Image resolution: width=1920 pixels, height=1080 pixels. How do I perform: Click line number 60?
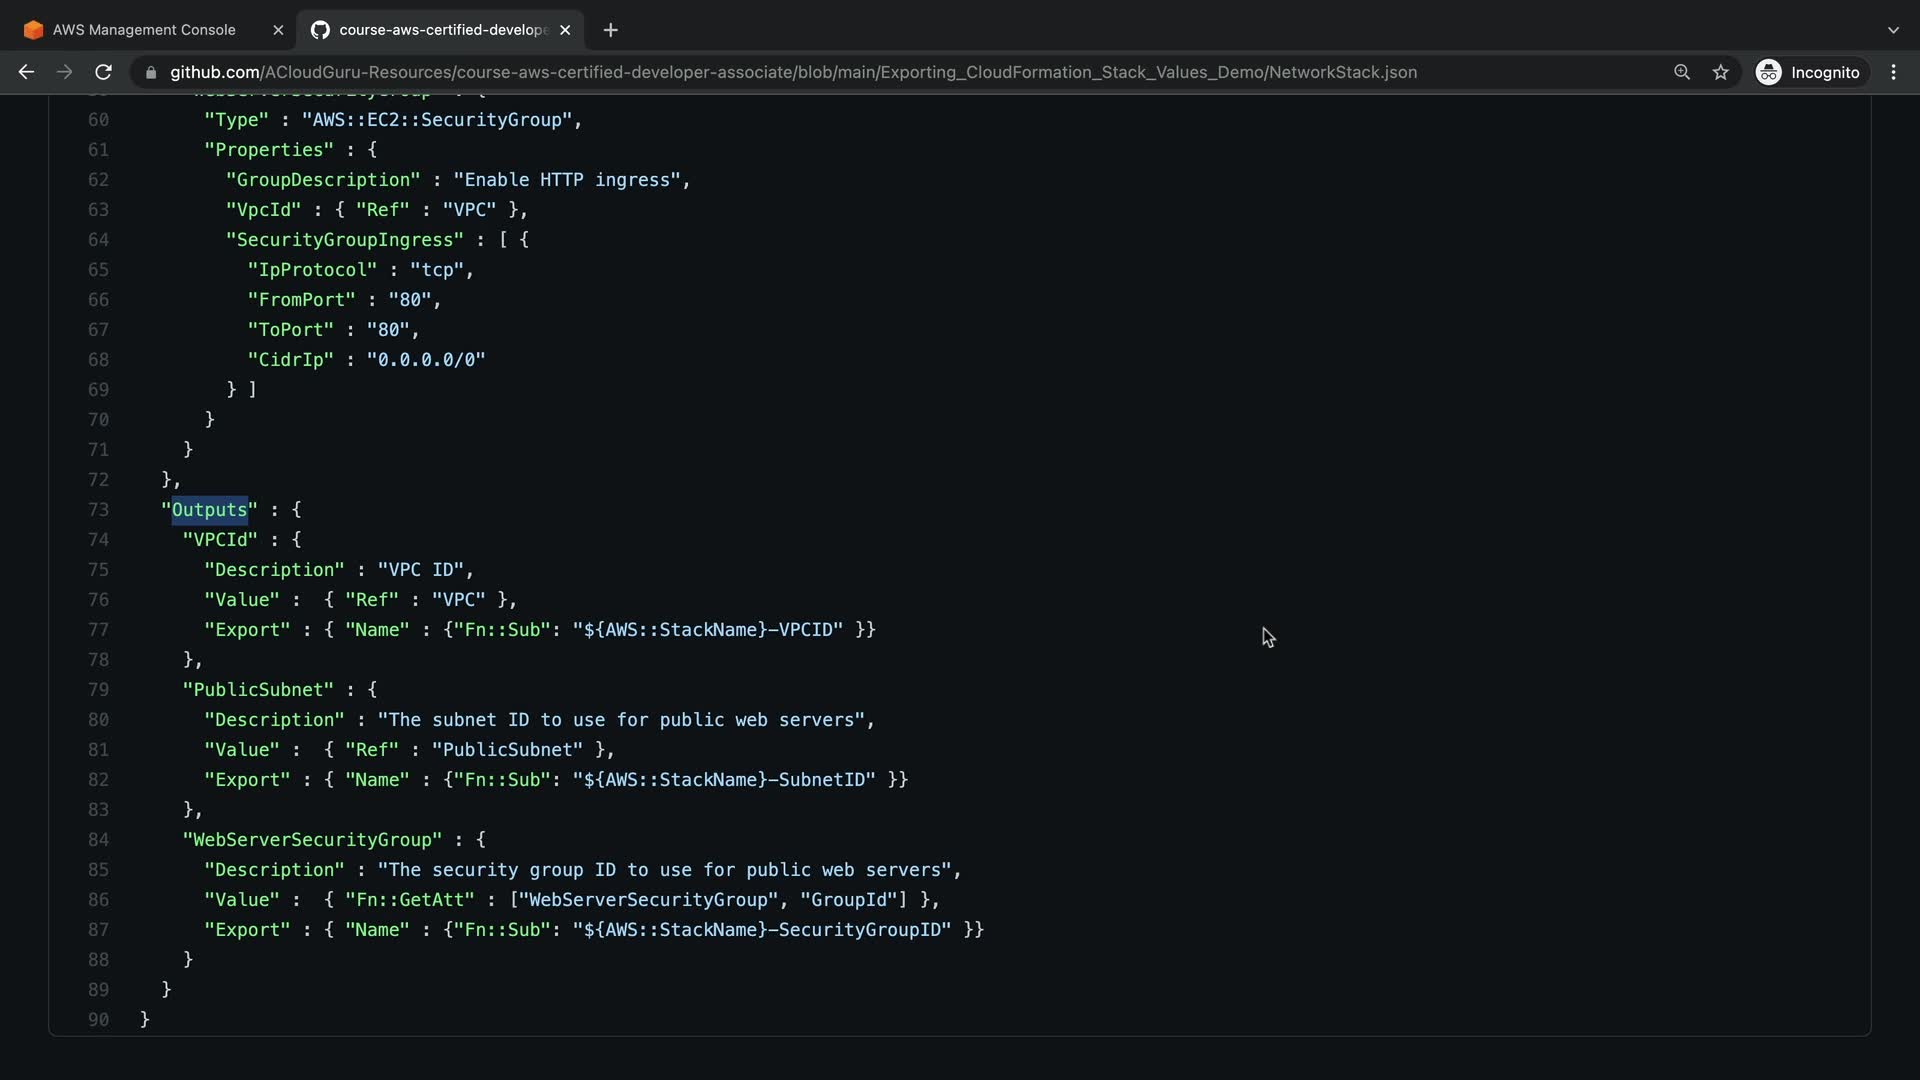(x=98, y=120)
